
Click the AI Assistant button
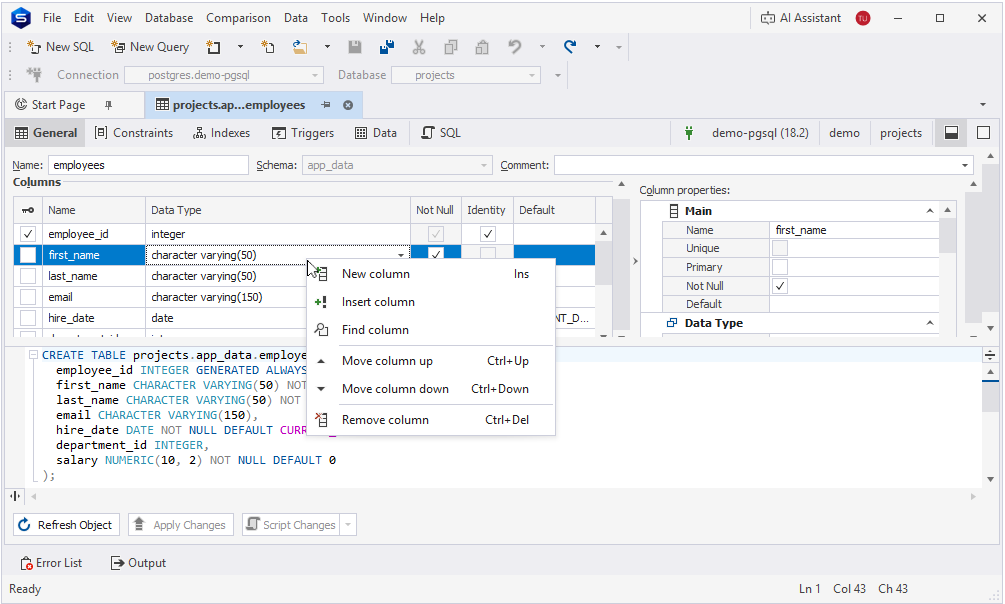point(801,18)
